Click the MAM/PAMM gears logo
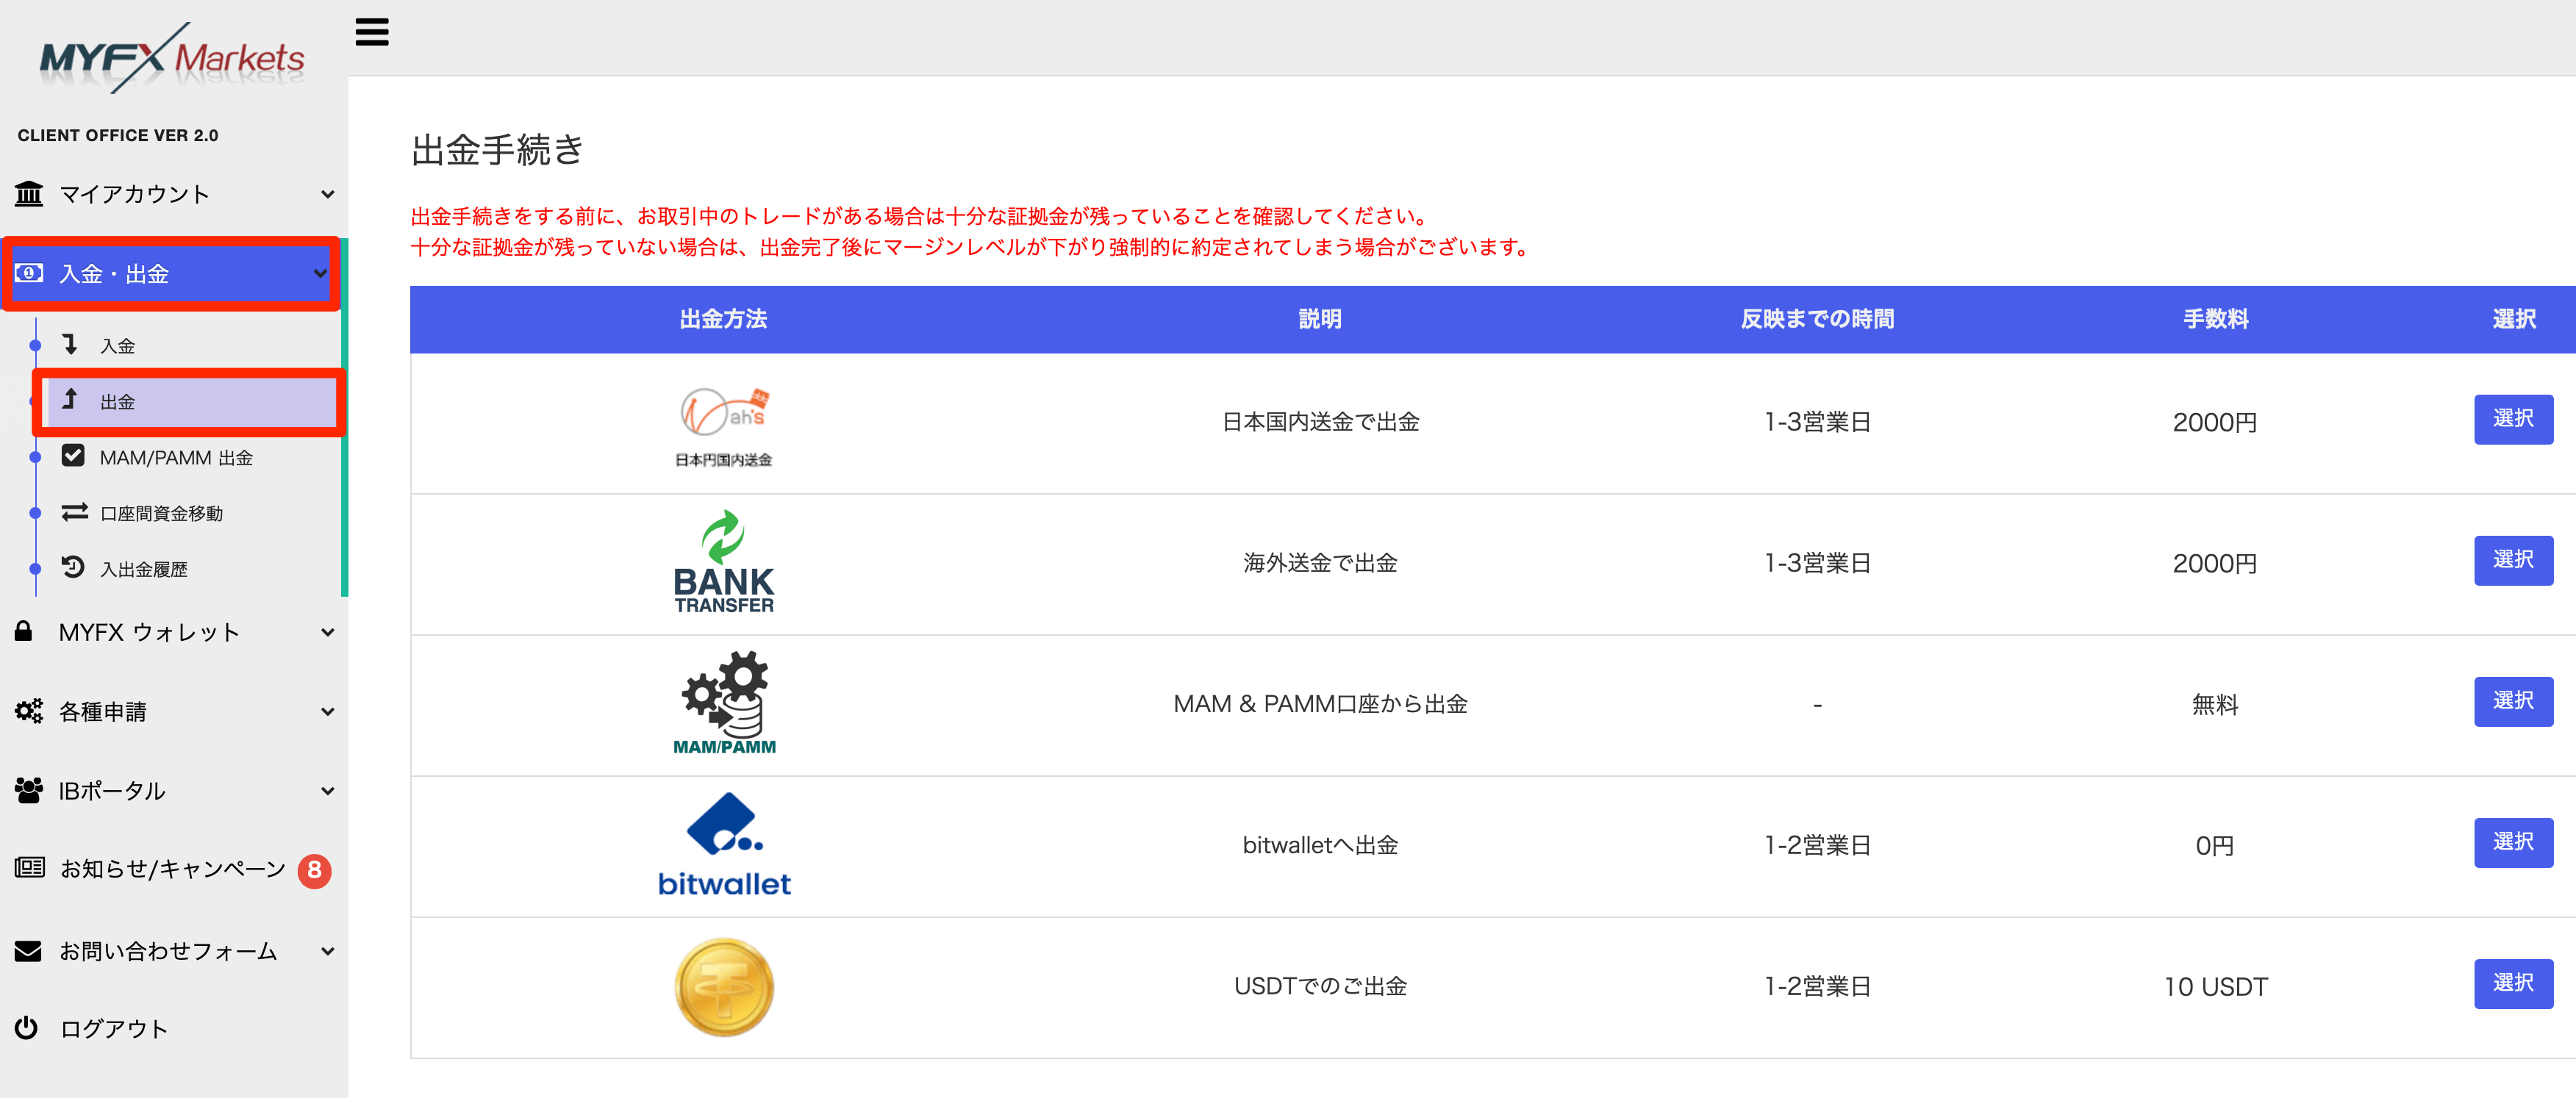This screenshot has width=2576, height=1098. coord(724,703)
